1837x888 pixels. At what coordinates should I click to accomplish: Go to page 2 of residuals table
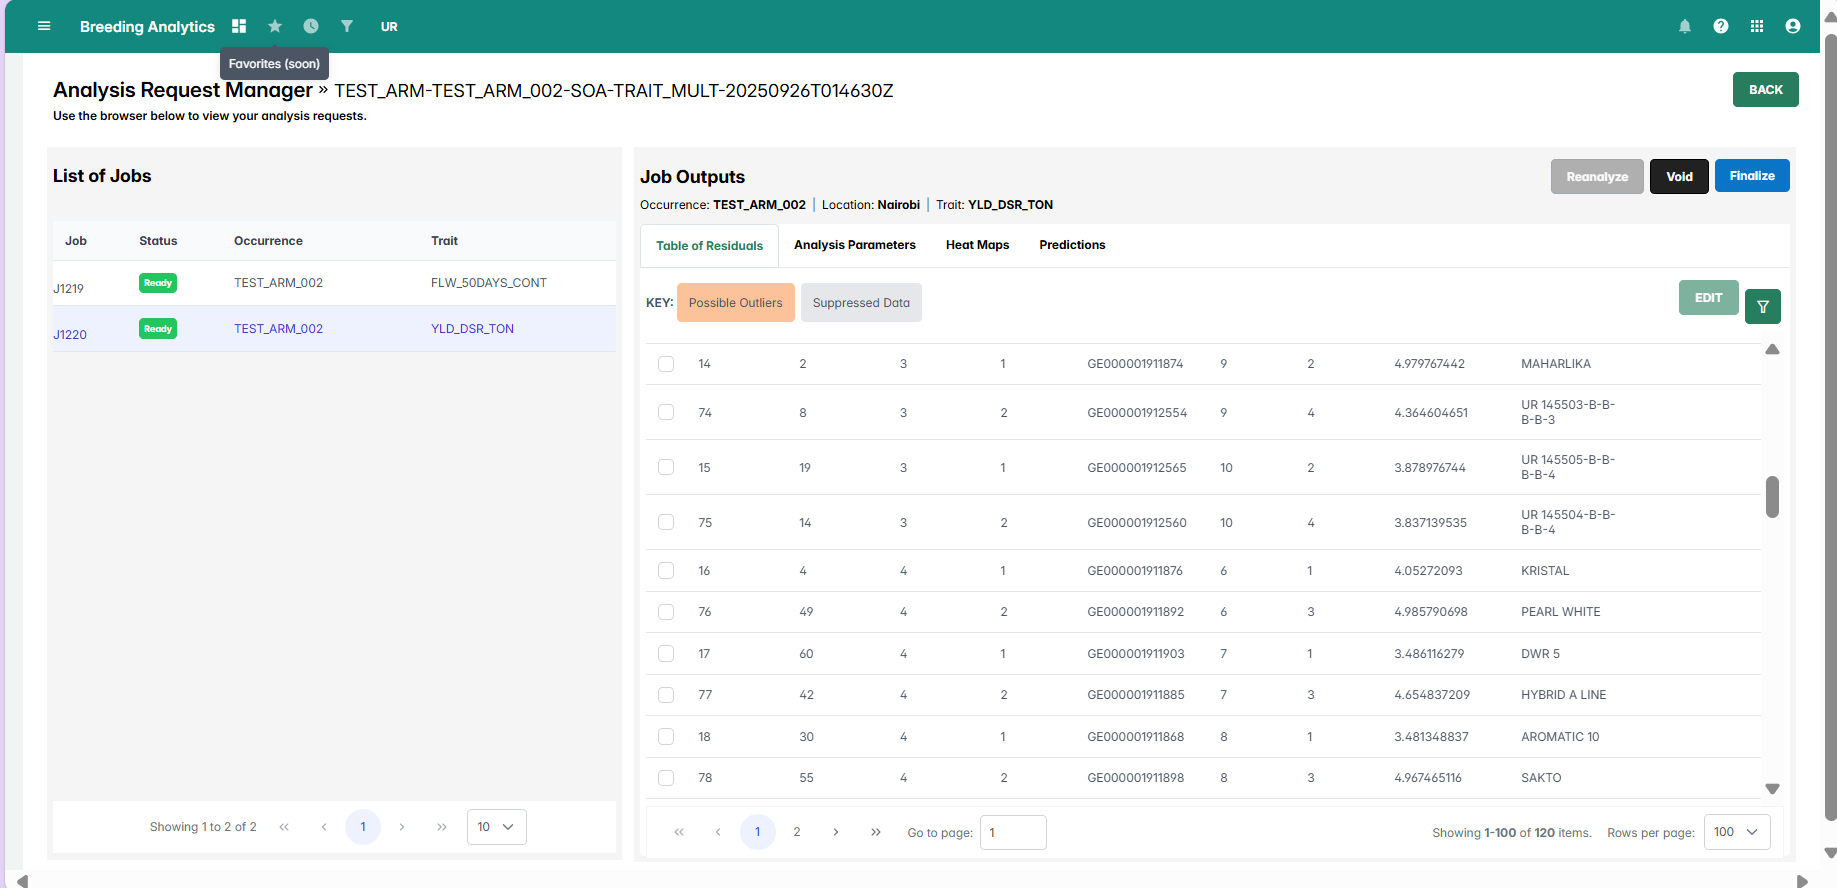[x=797, y=832]
